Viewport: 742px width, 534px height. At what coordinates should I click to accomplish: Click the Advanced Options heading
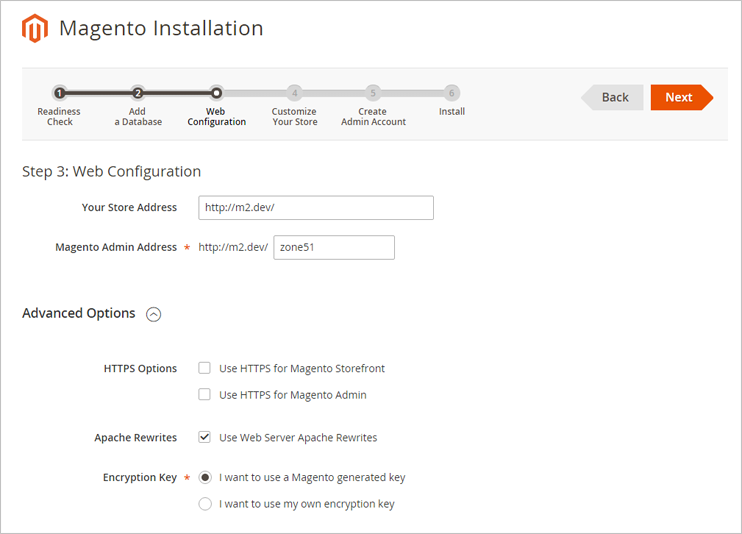79,313
